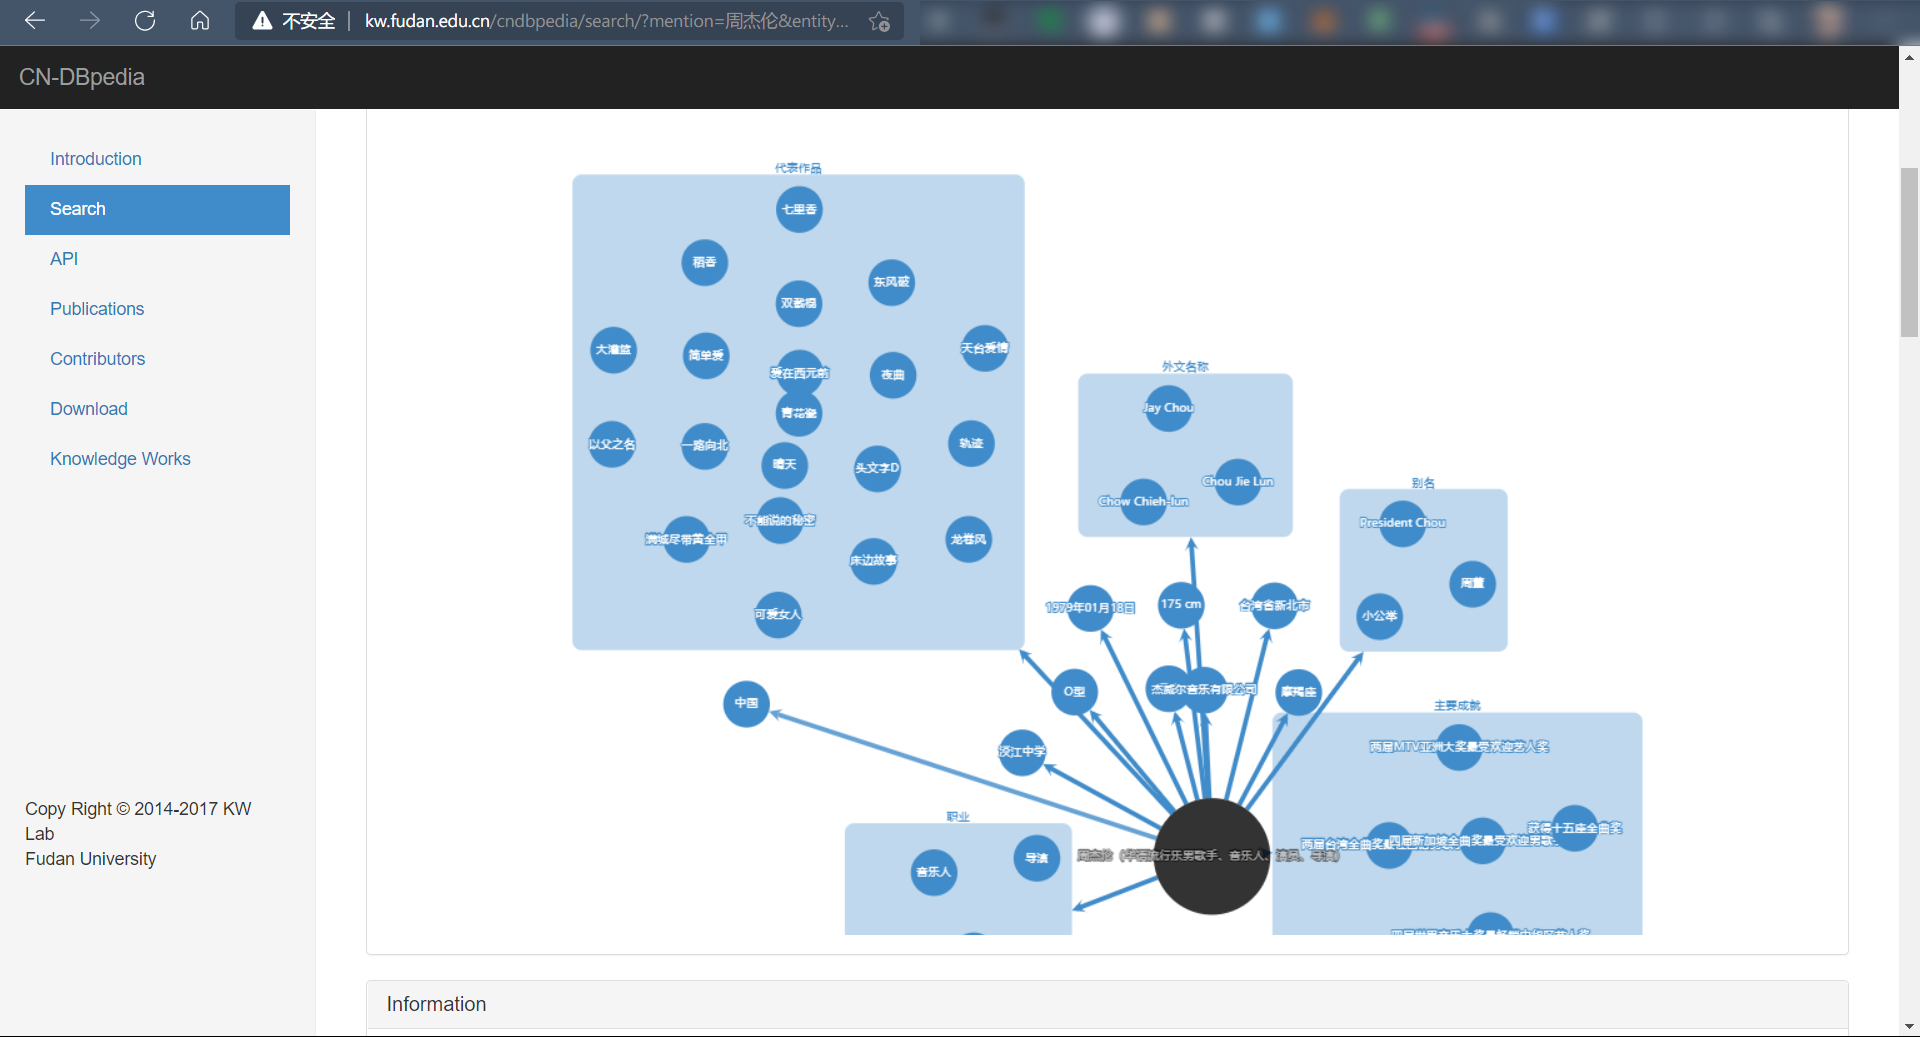Open the browser home page

coord(200,21)
